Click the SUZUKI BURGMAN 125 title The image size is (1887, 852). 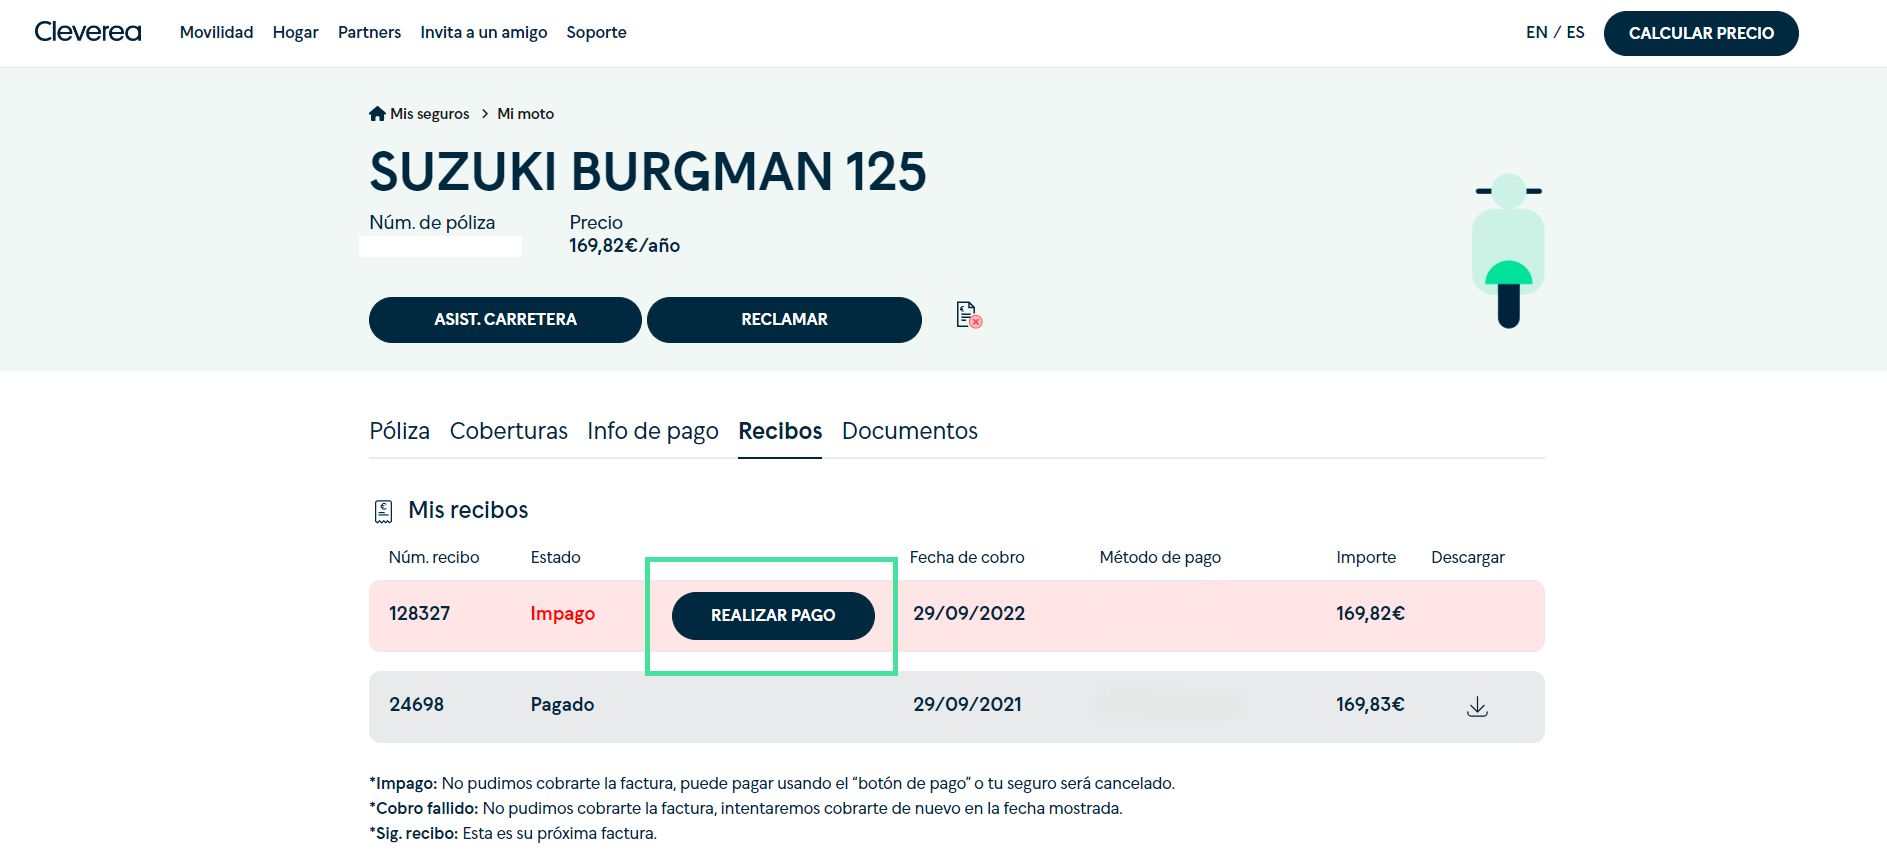point(648,172)
